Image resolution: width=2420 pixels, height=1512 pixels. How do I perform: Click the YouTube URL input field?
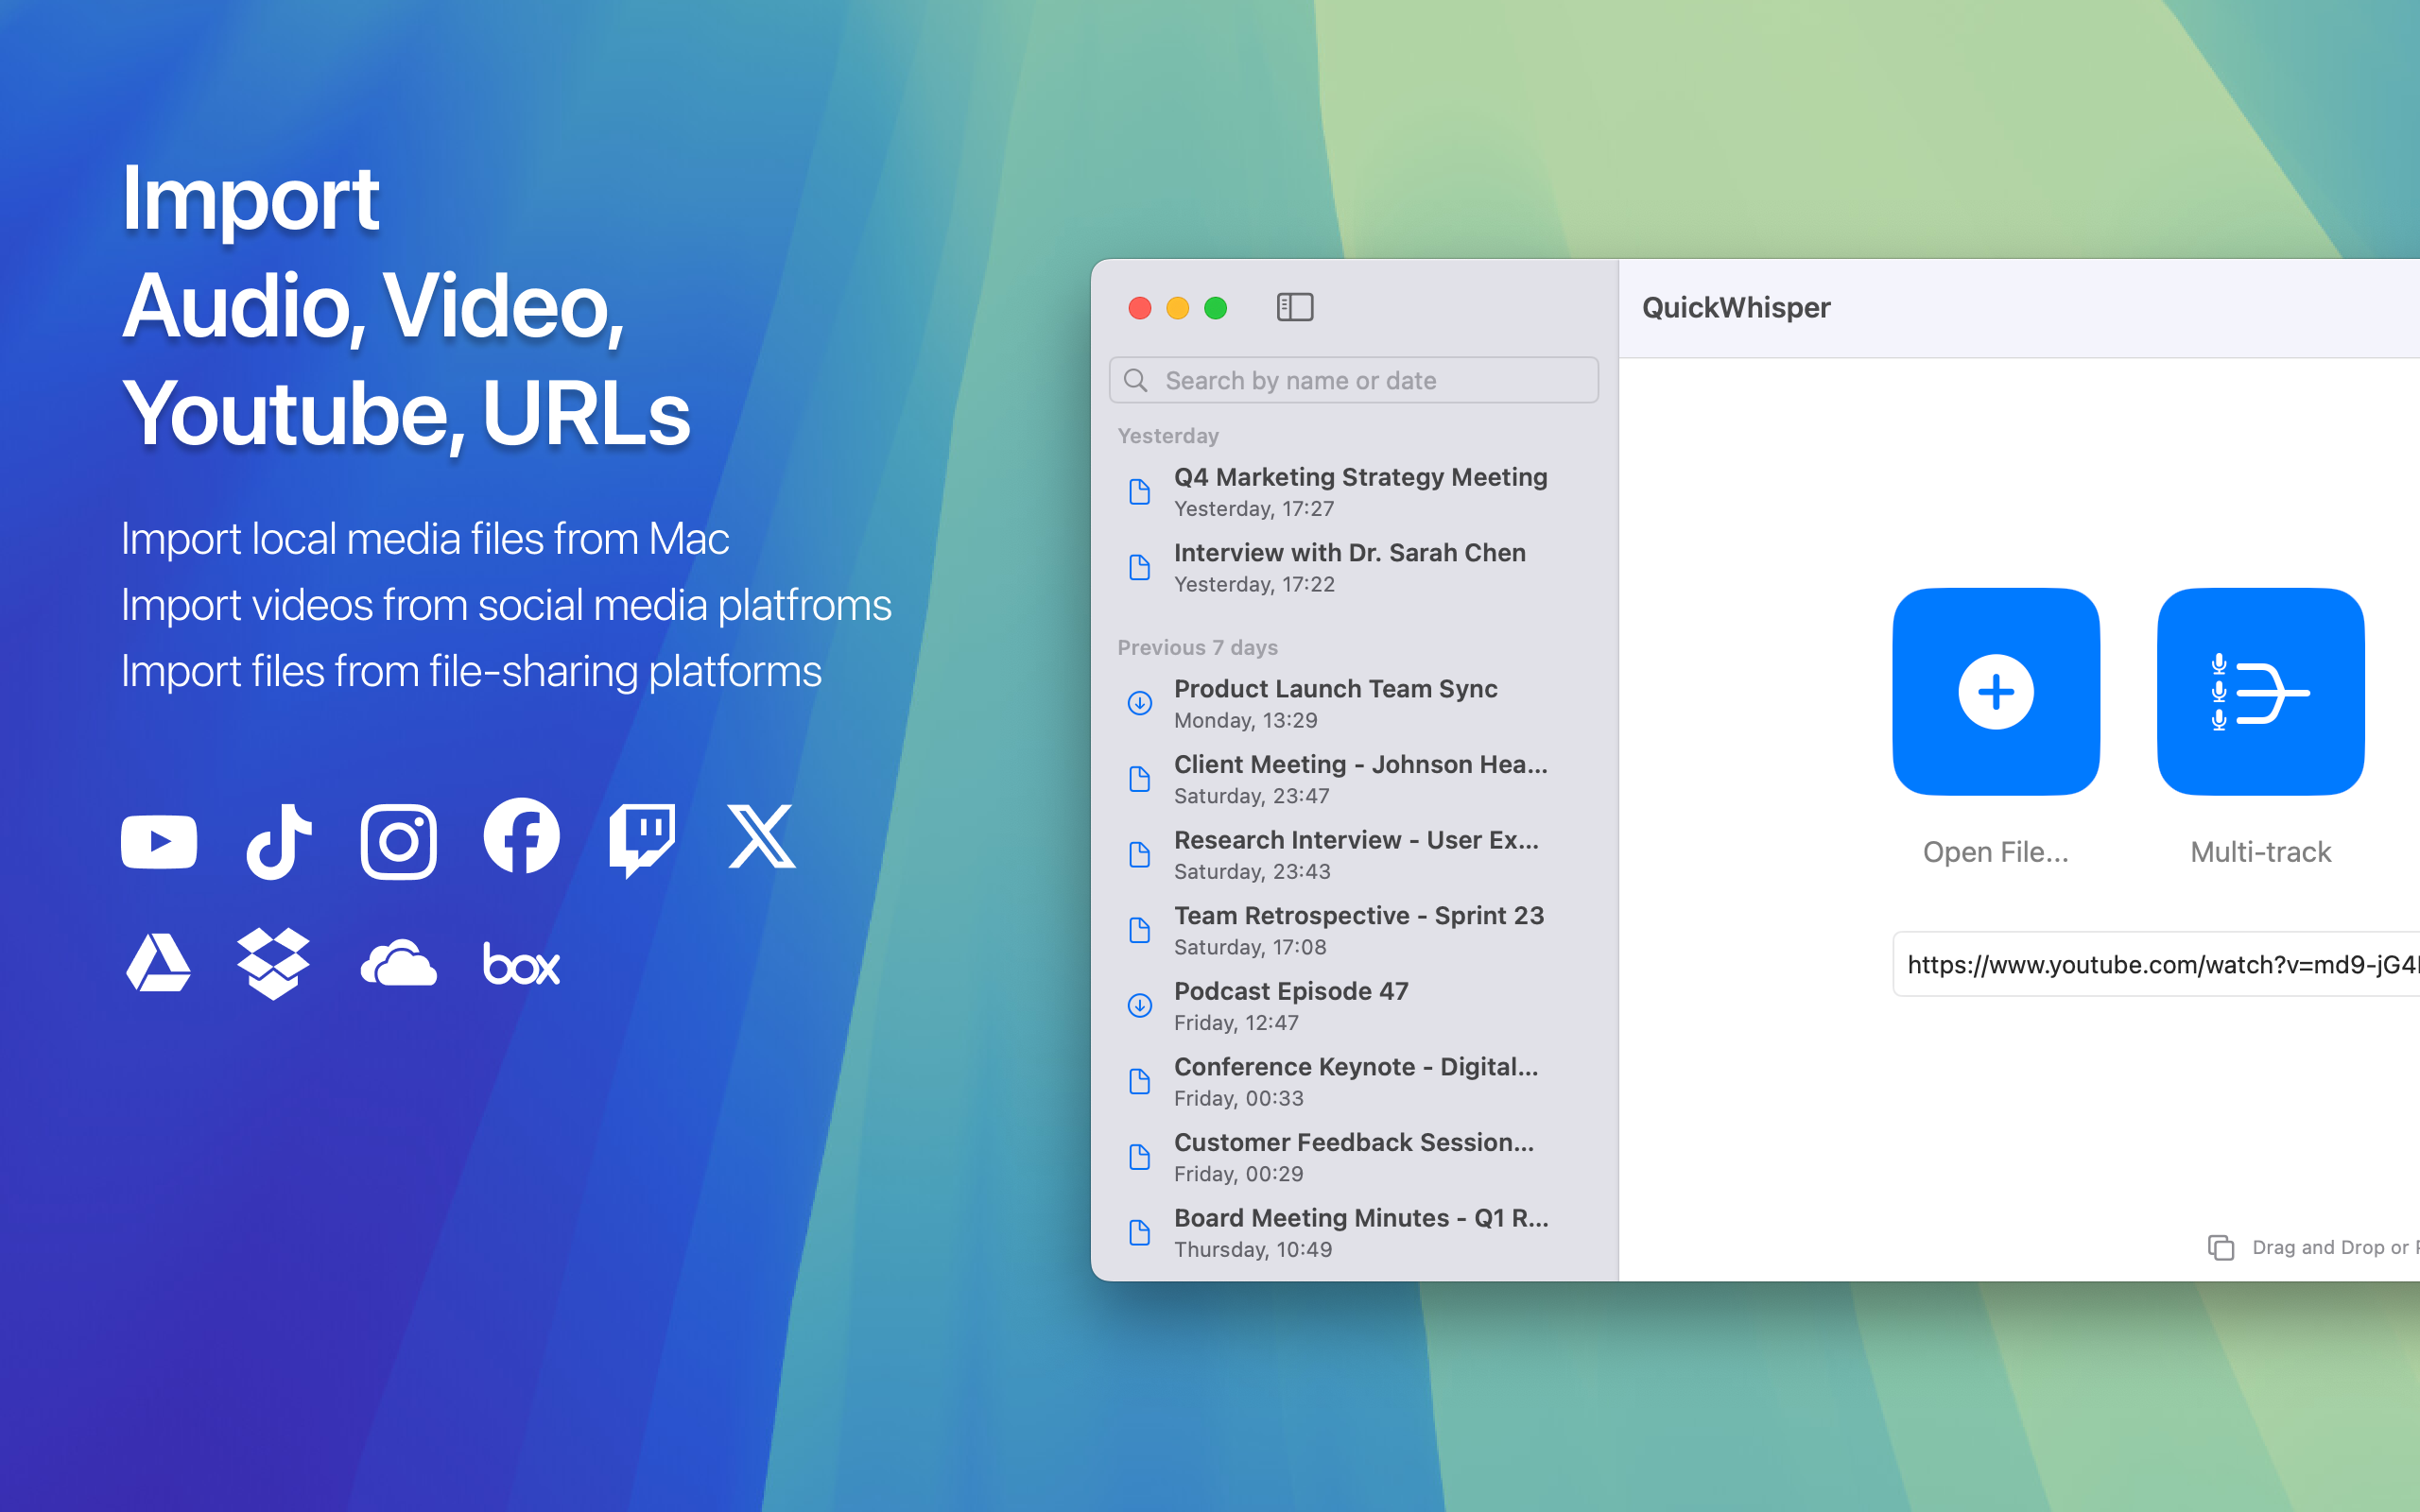click(2156, 964)
